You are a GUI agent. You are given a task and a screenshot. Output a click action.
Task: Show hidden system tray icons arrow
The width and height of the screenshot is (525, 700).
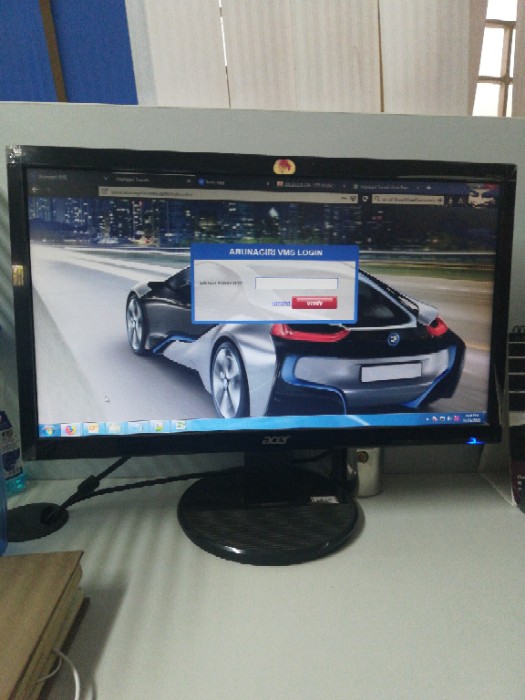pyautogui.click(x=428, y=419)
